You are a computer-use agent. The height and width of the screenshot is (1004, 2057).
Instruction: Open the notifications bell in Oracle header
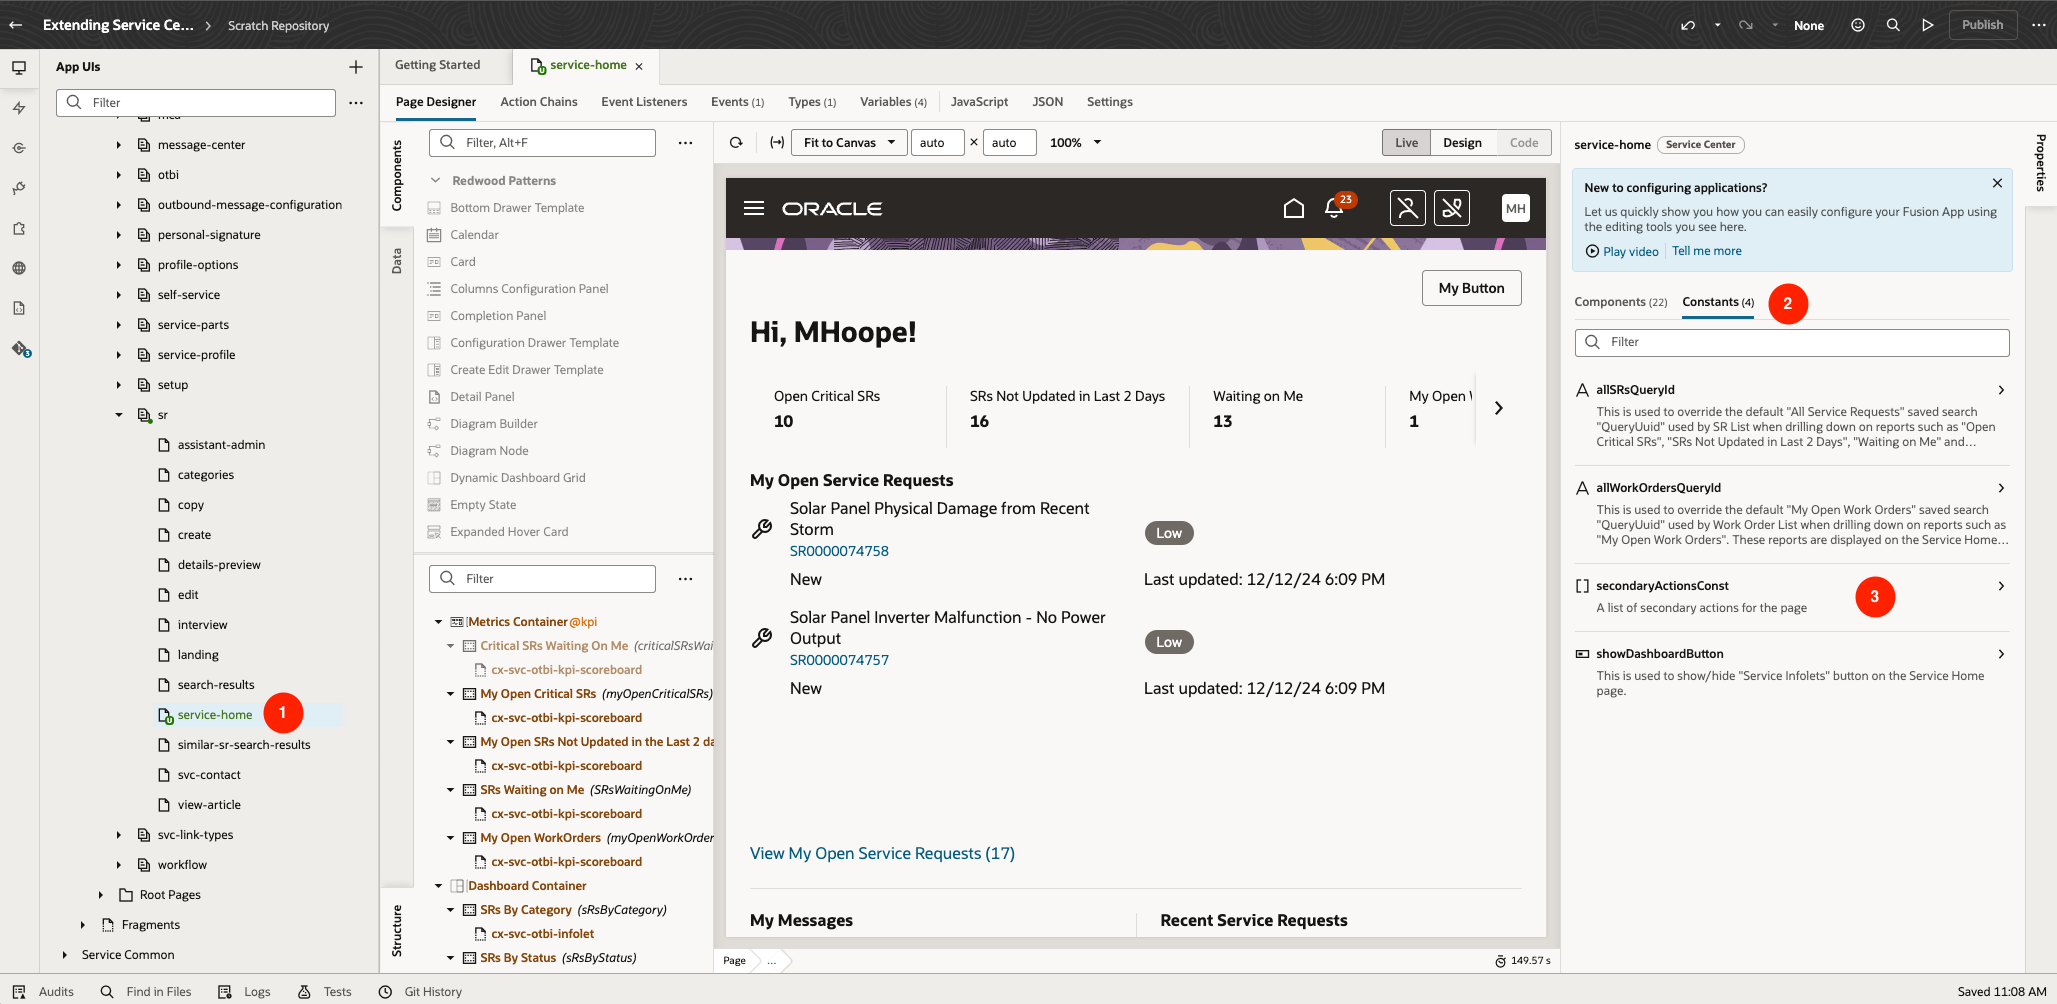pyautogui.click(x=1334, y=208)
